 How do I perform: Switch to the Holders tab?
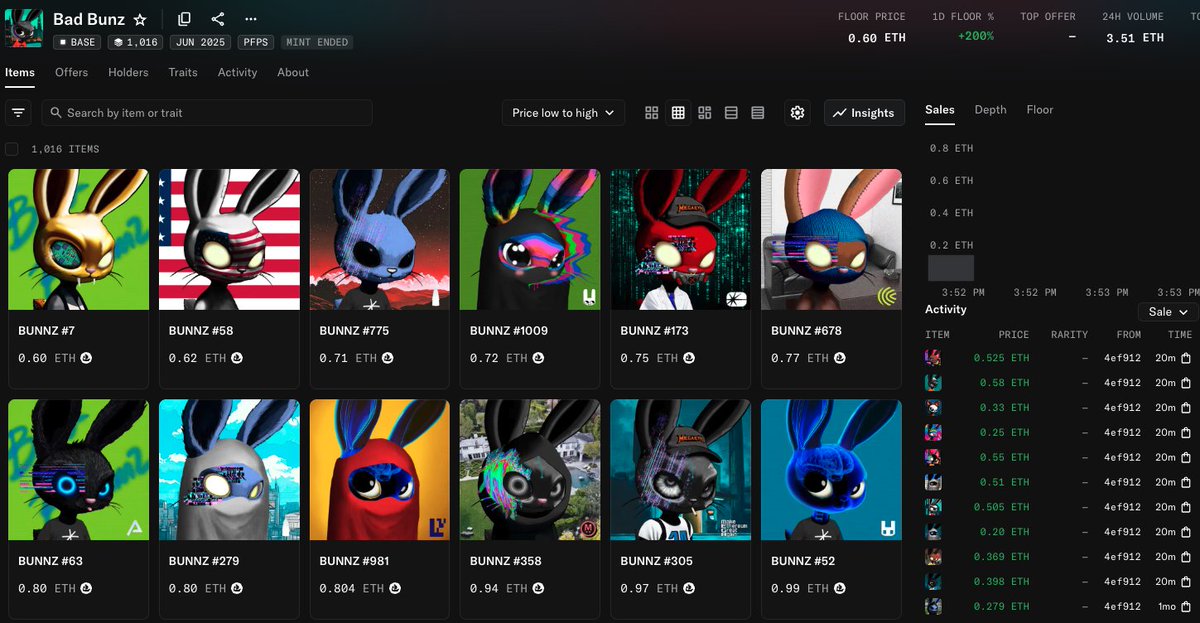128,73
